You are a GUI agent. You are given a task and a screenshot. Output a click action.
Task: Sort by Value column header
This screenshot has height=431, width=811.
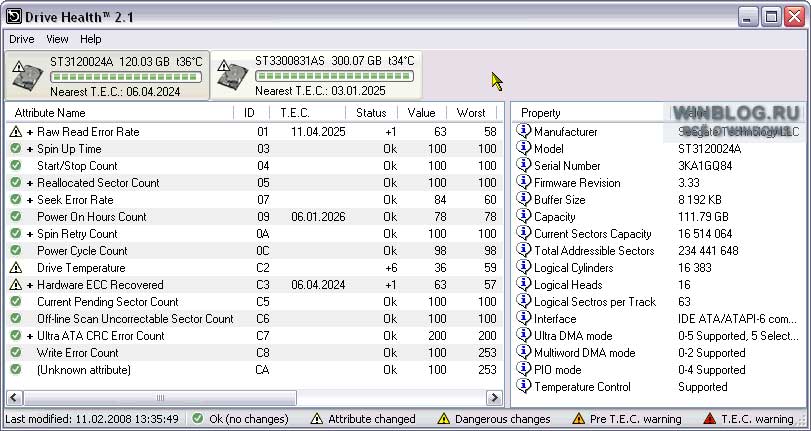point(421,113)
